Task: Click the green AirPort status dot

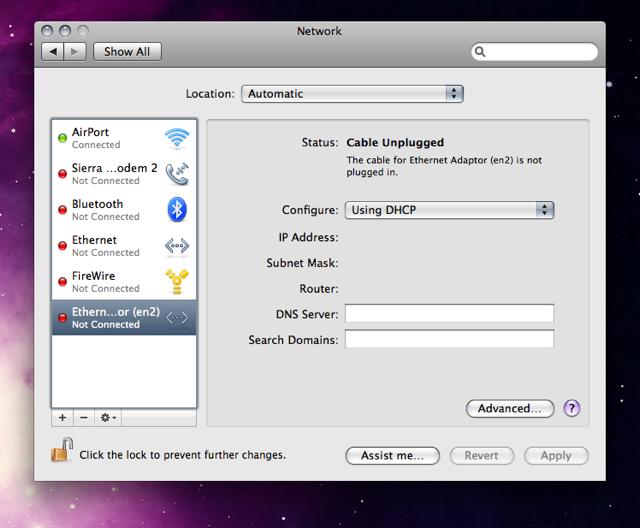Action: (62, 138)
